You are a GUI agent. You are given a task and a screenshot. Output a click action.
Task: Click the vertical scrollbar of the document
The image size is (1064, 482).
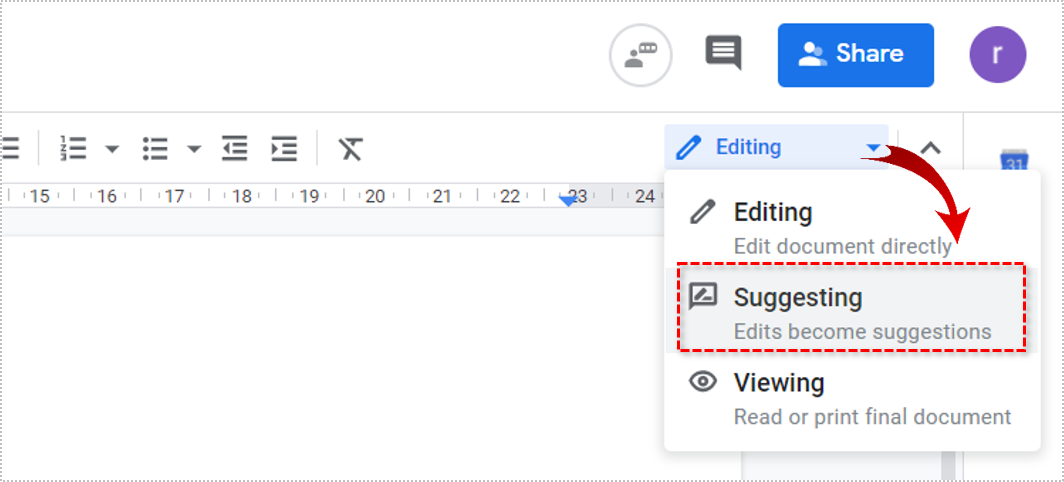coord(948,465)
